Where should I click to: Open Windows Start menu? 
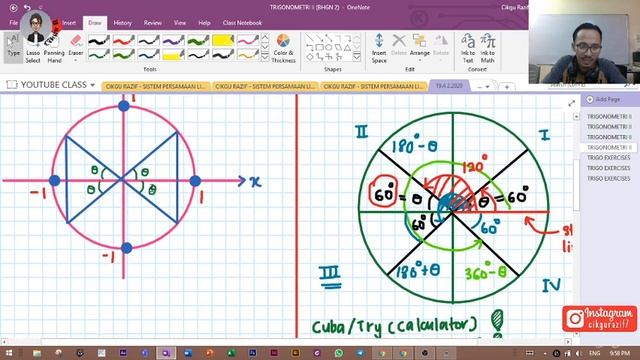(9, 353)
